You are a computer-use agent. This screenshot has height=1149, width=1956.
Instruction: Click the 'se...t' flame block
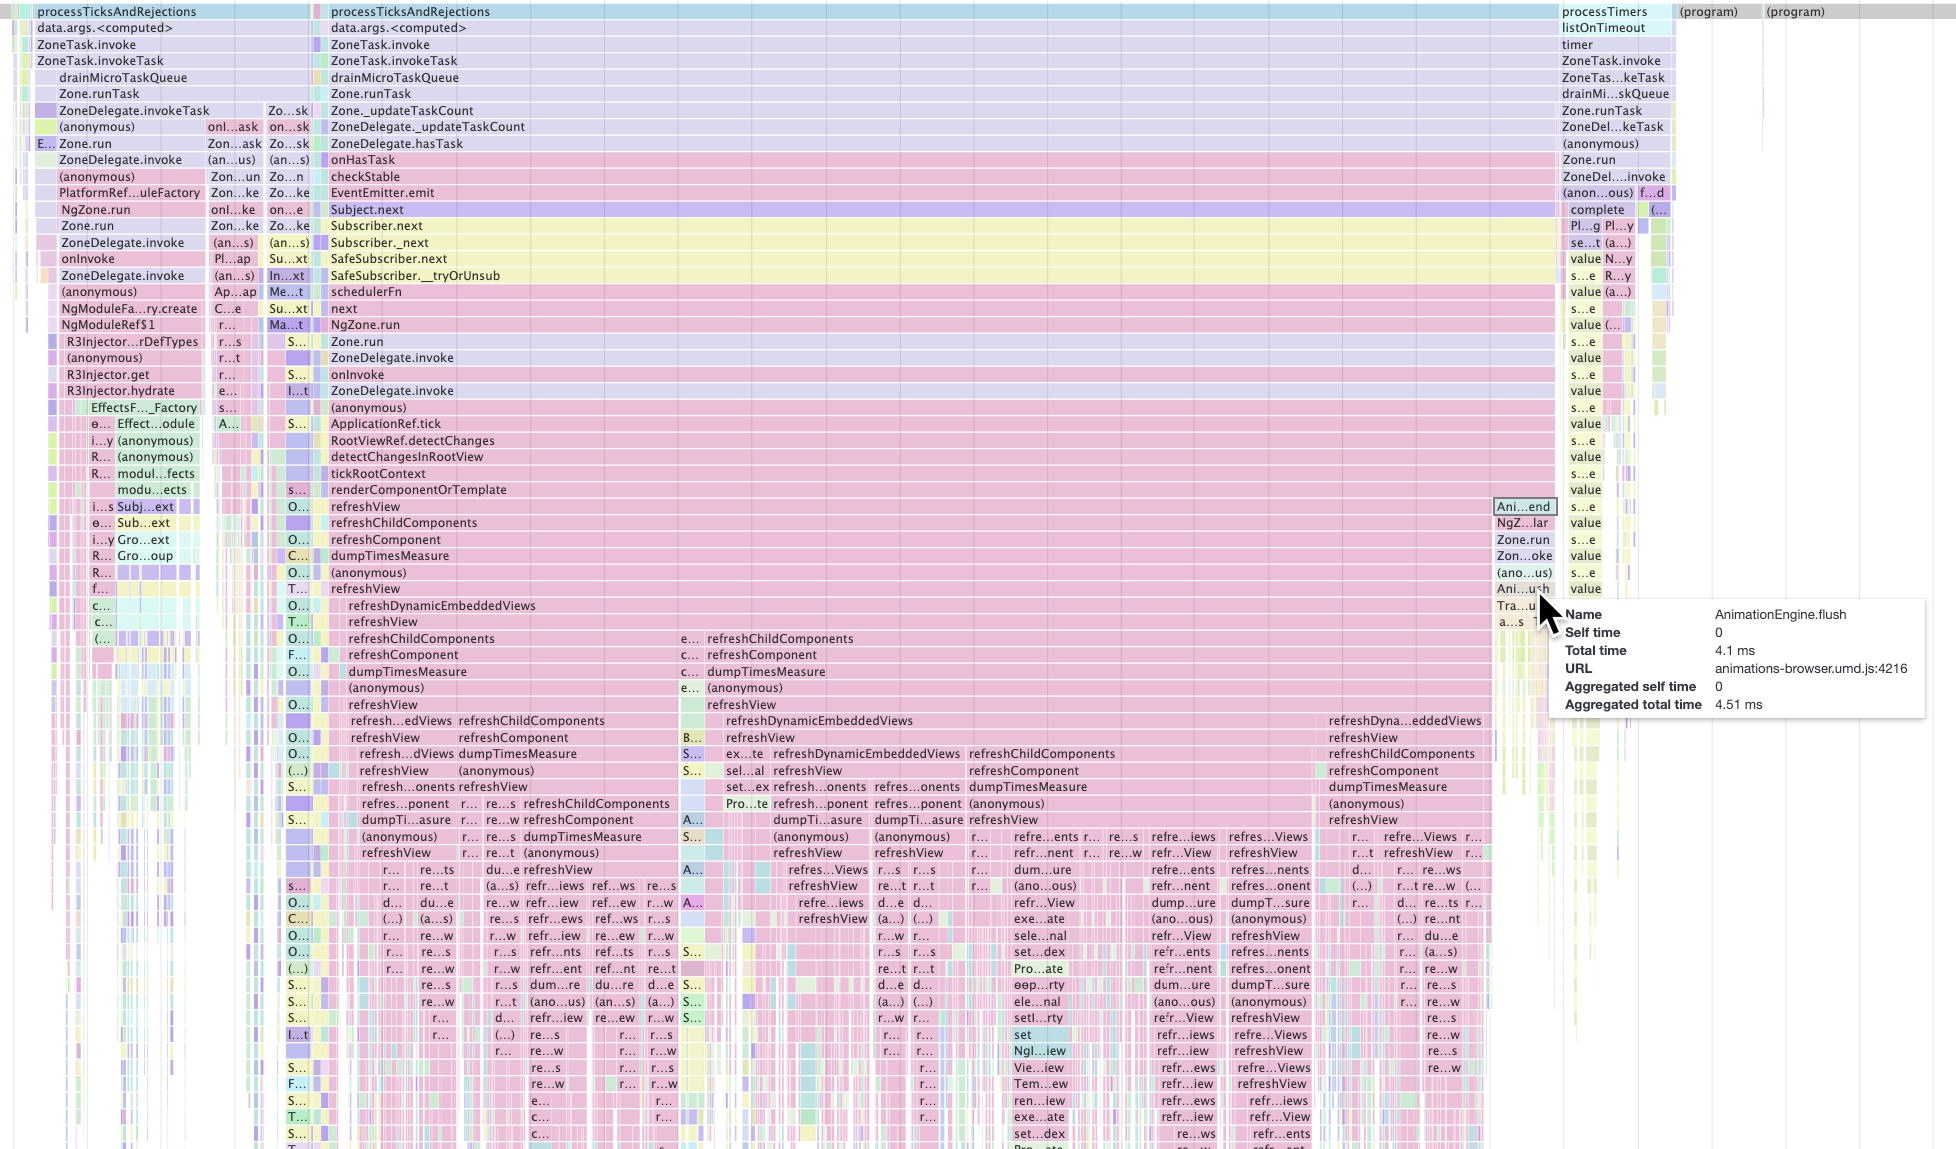tap(1585, 243)
